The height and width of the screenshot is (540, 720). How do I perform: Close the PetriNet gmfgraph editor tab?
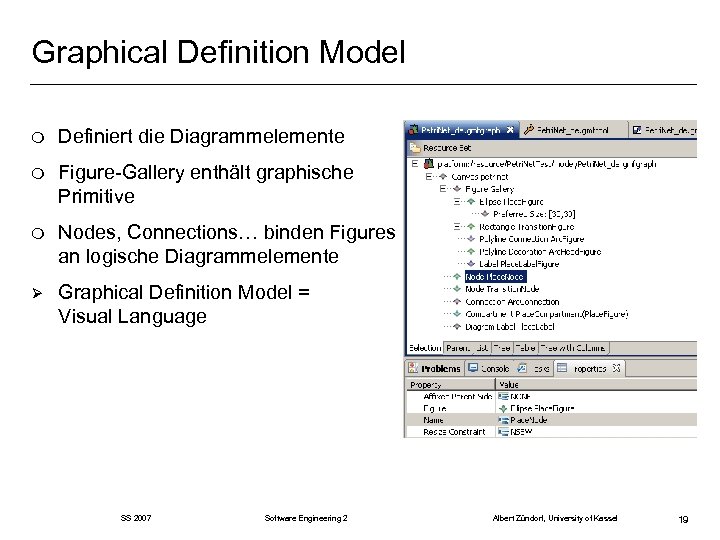tap(510, 130)
